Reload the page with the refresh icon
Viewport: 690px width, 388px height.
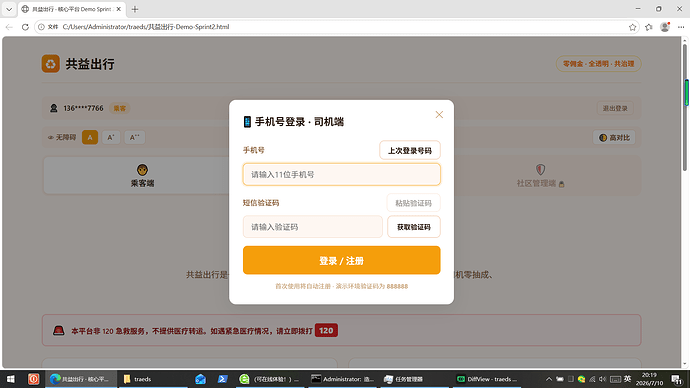click(25, 27)
